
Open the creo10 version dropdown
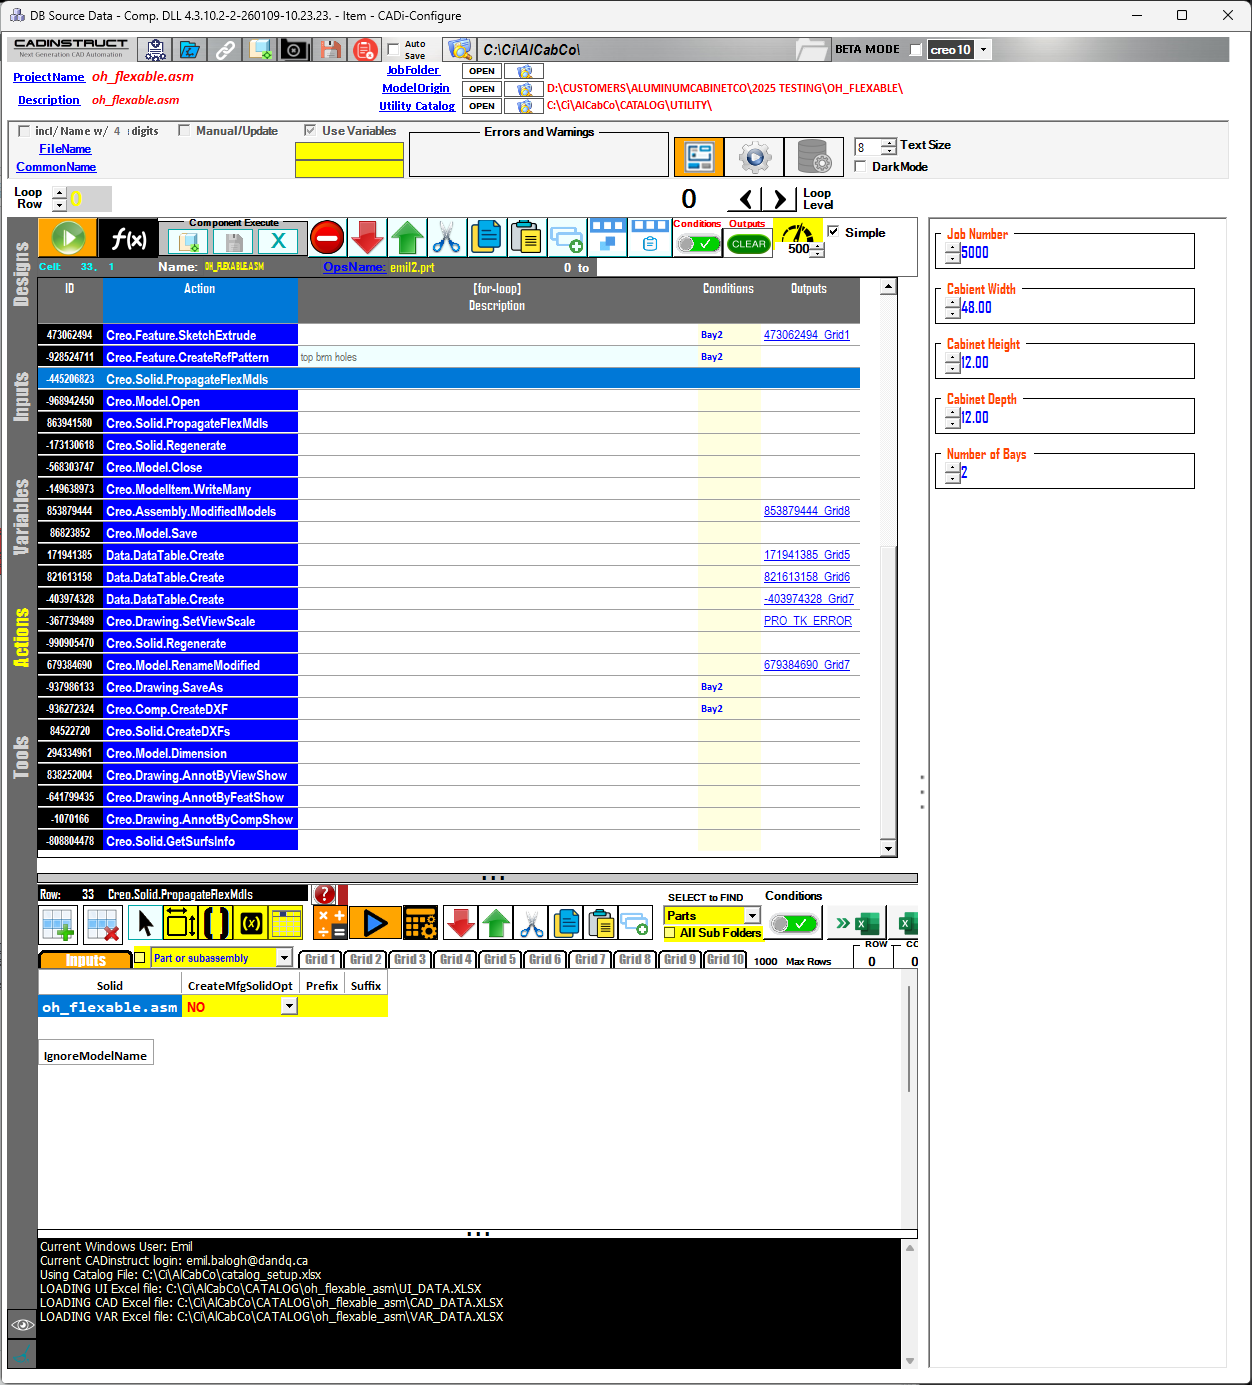coord(983,50)
